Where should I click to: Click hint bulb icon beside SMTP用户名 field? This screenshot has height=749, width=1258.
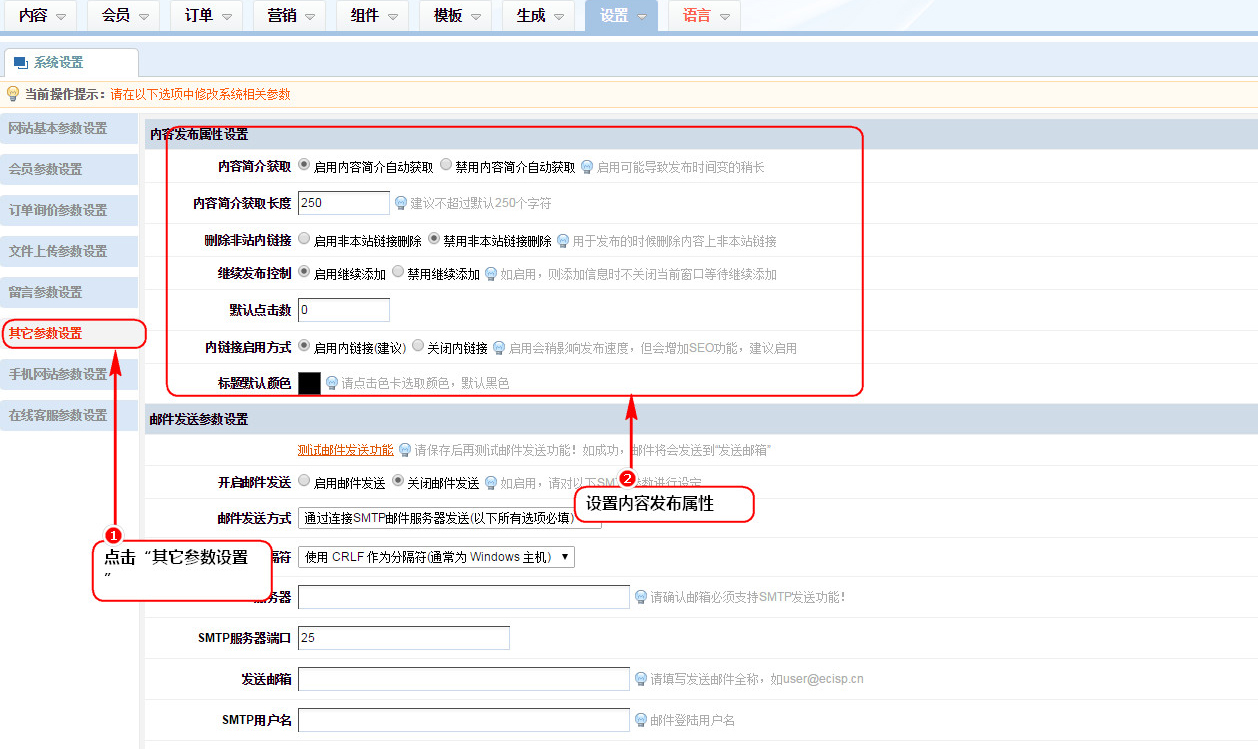(x=641, y=720)
